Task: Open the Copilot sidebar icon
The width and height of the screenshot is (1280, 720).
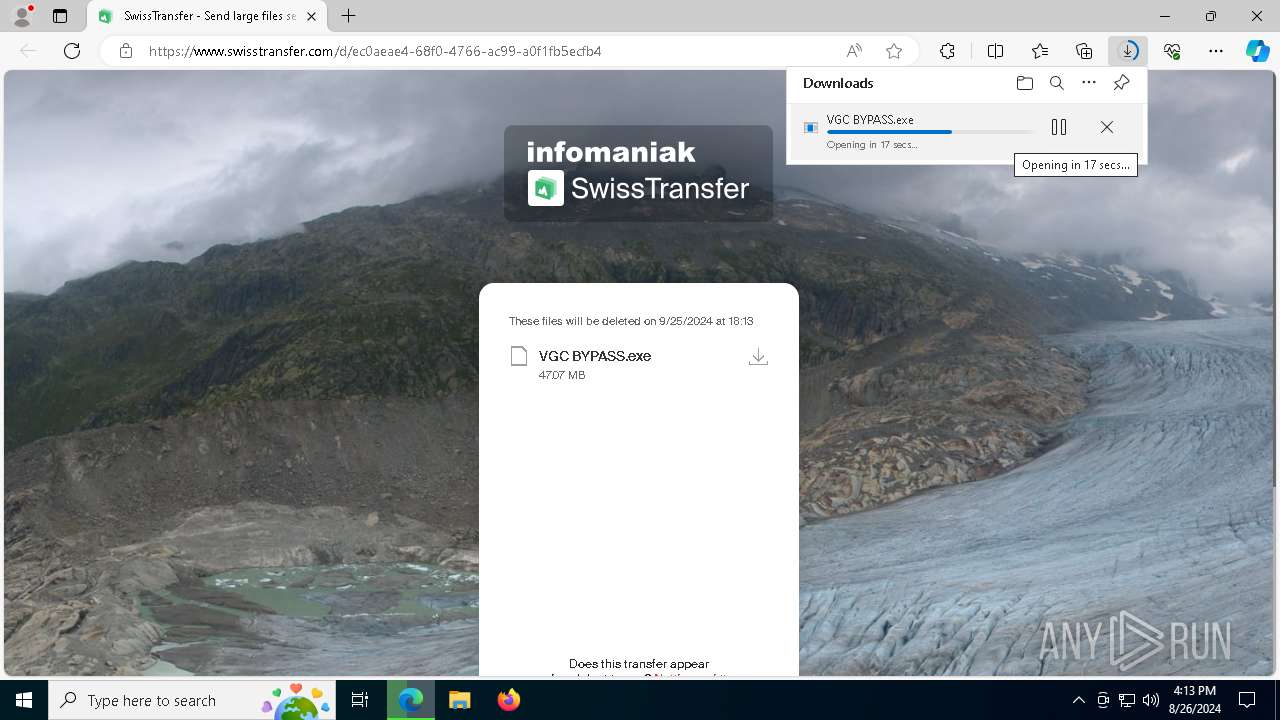Action: coord(1257,51)
